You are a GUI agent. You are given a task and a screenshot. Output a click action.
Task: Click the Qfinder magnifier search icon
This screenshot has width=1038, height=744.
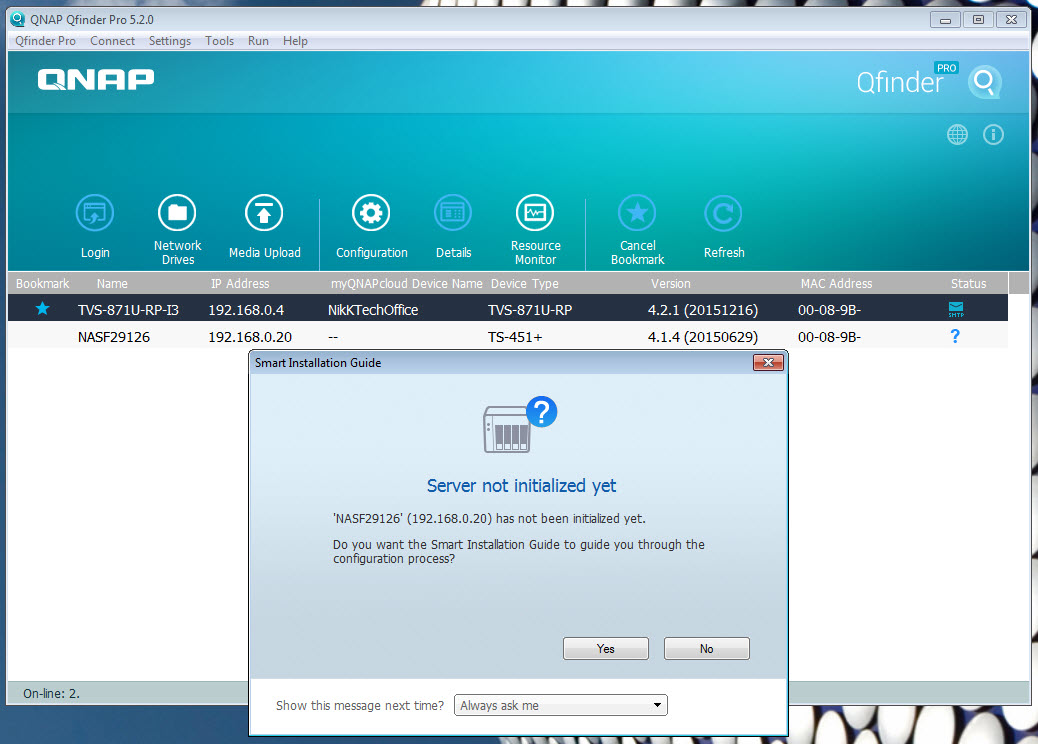point(984,82)
